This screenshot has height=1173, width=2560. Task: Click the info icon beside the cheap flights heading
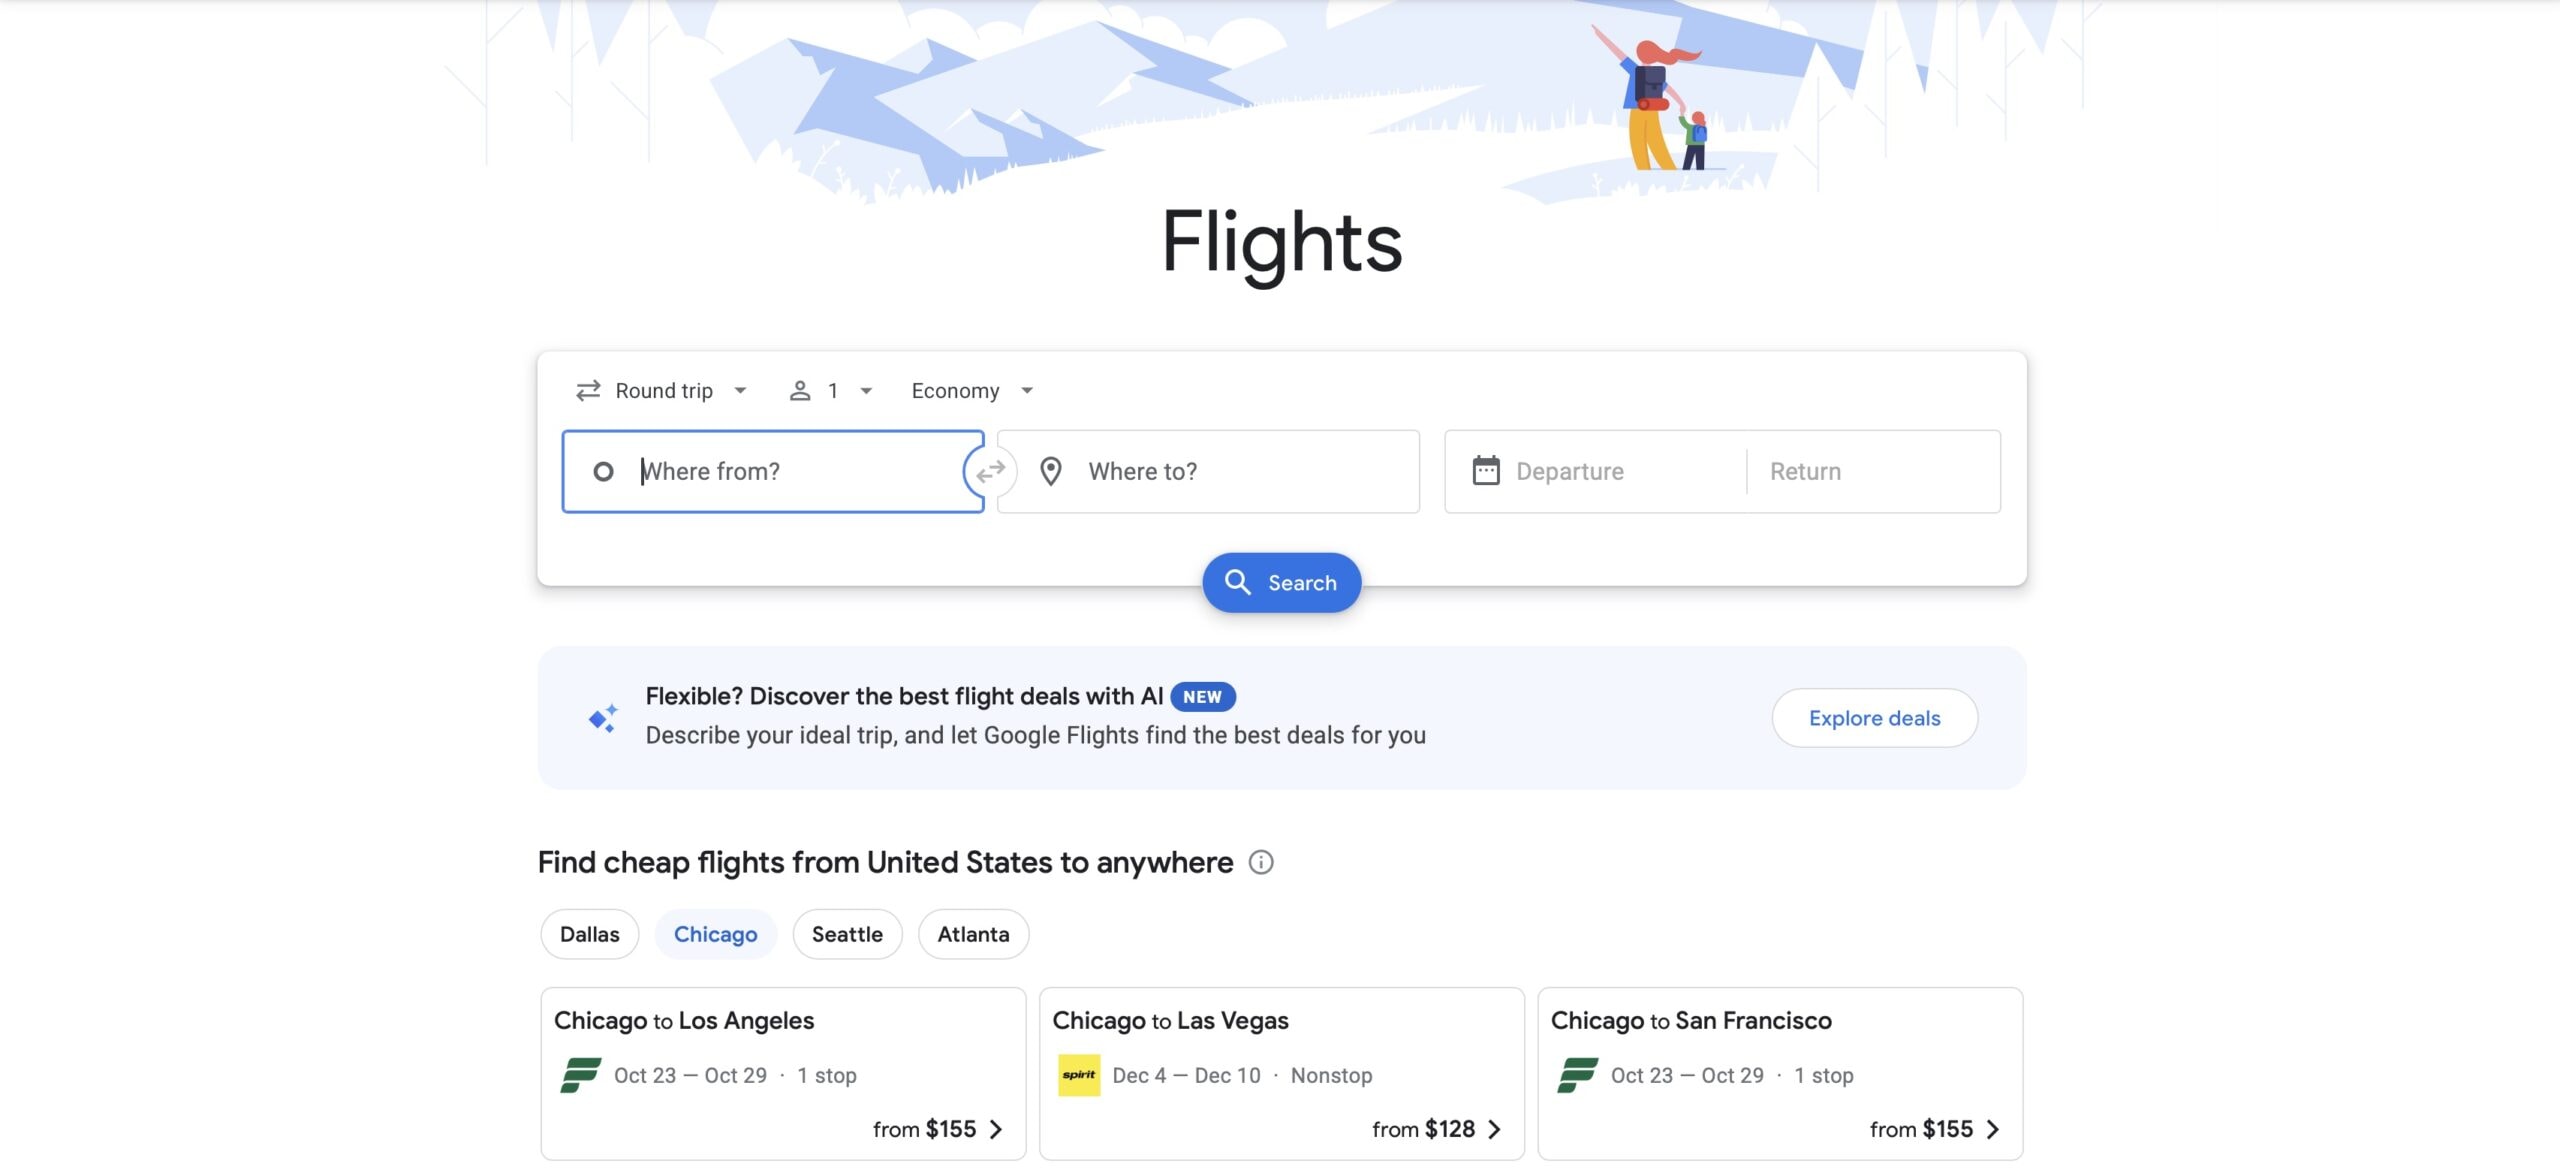(x=1262, y=862)
